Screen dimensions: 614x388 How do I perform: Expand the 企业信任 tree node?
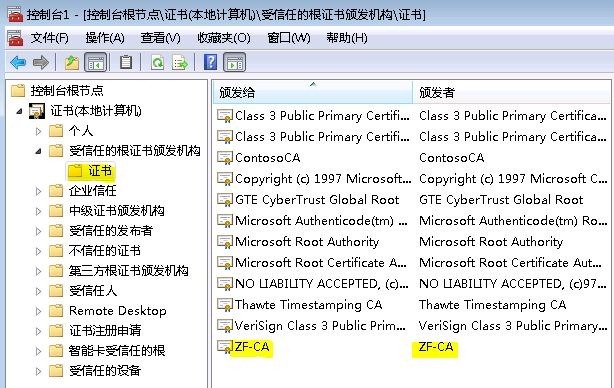(38, 191)
